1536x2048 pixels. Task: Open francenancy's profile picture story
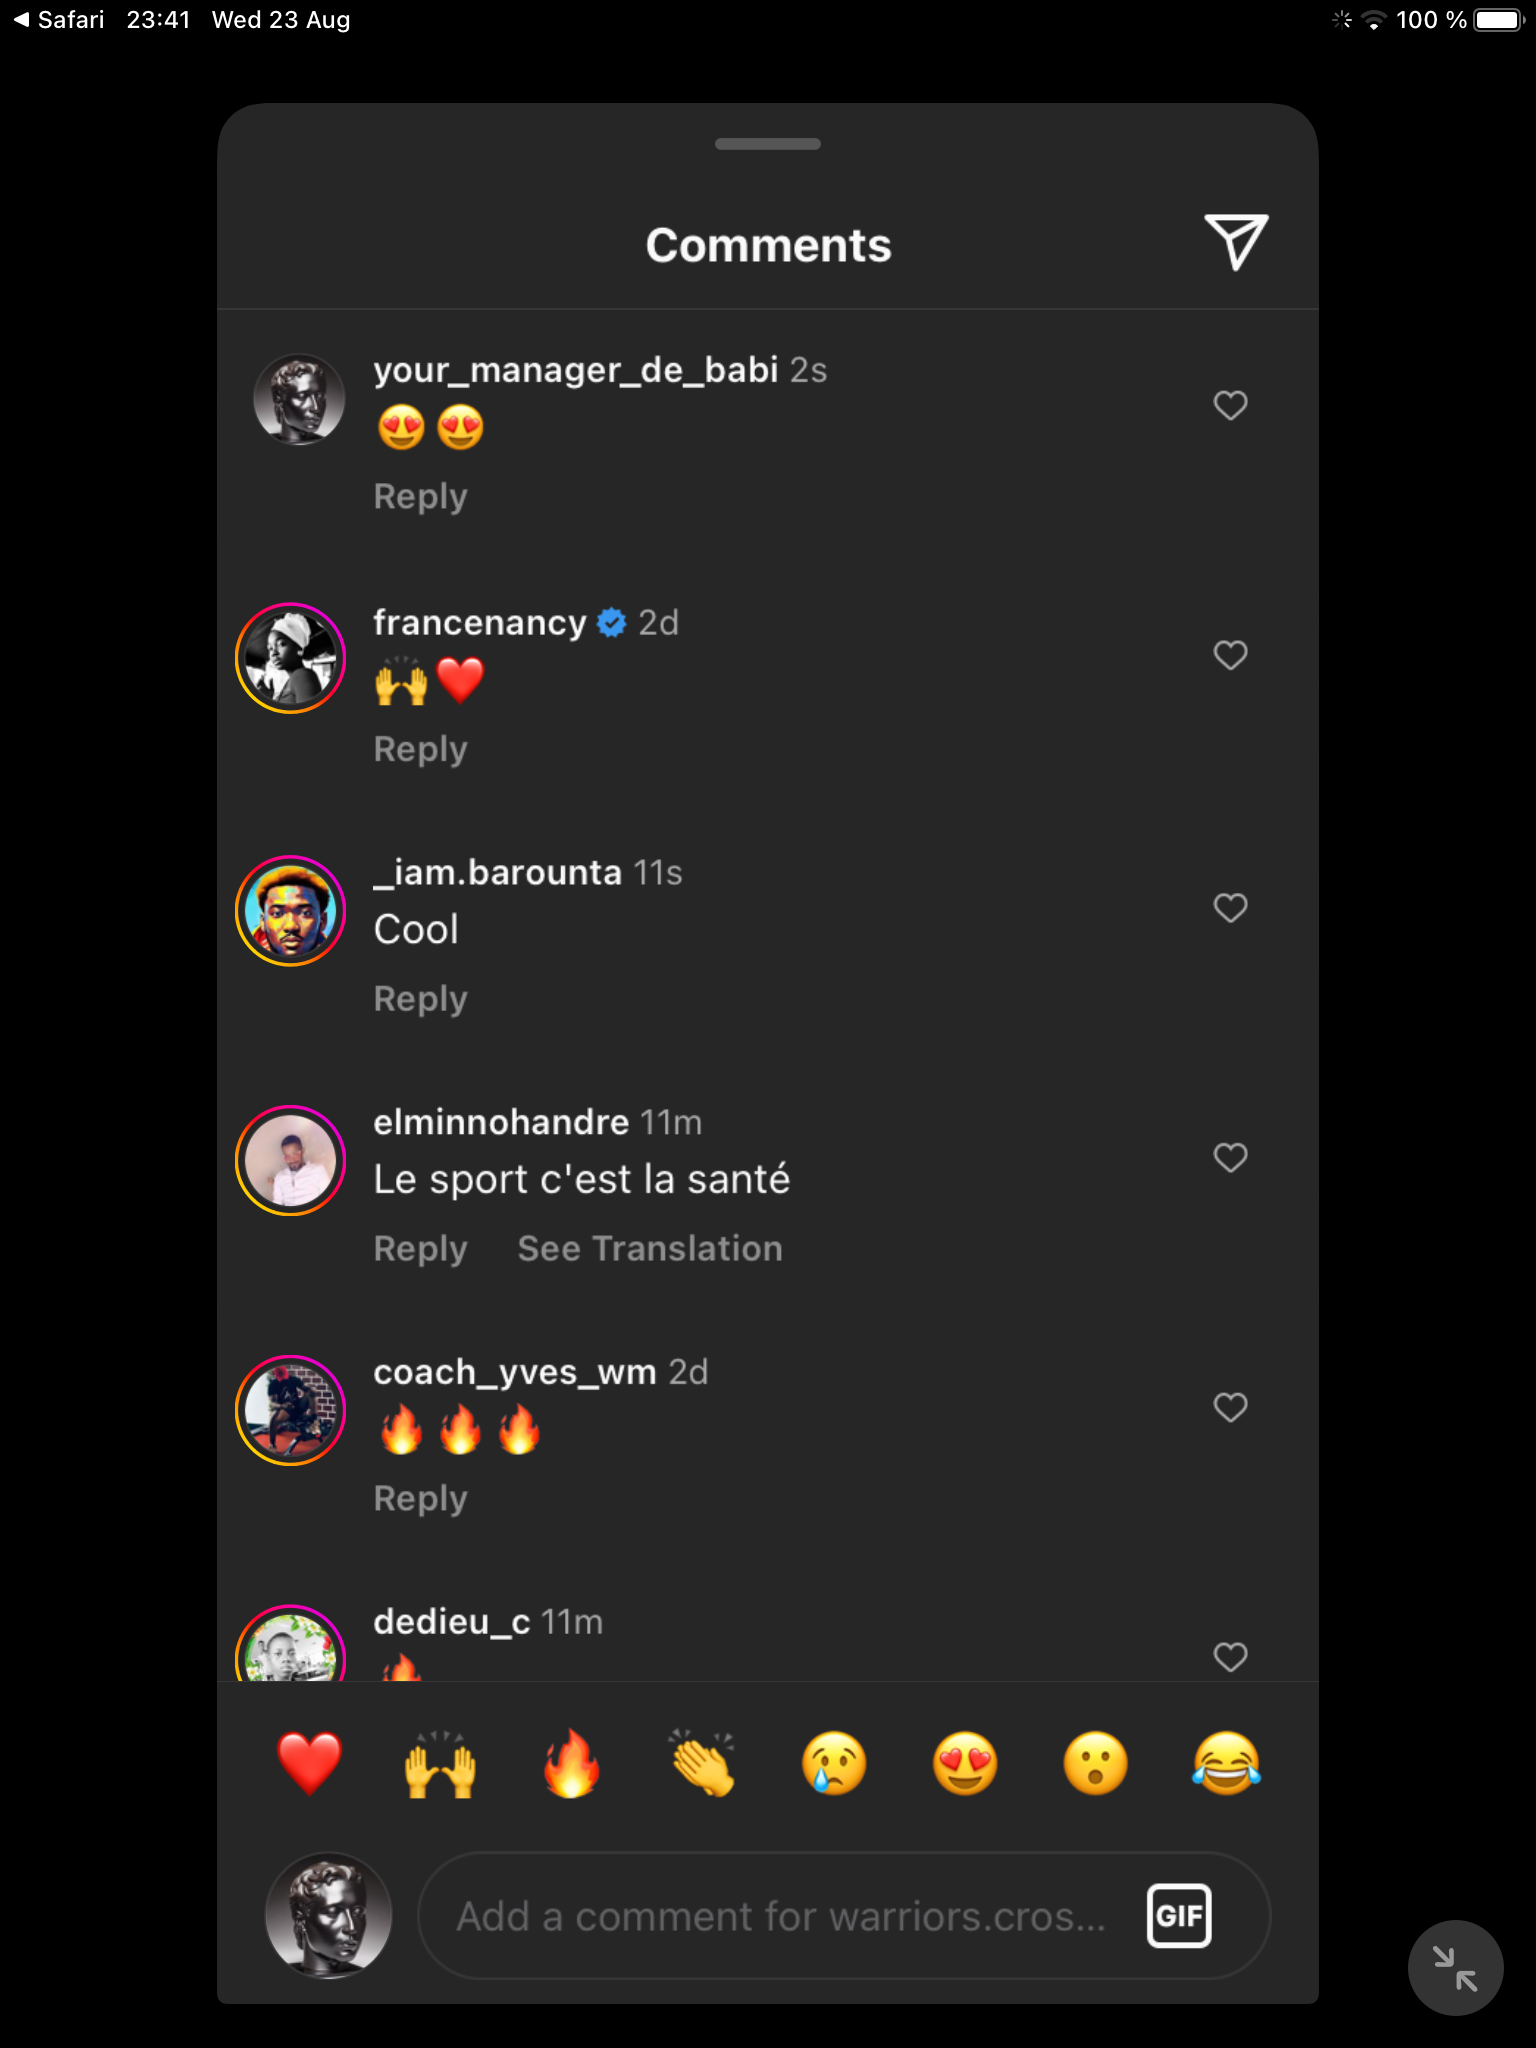point(290,658)
